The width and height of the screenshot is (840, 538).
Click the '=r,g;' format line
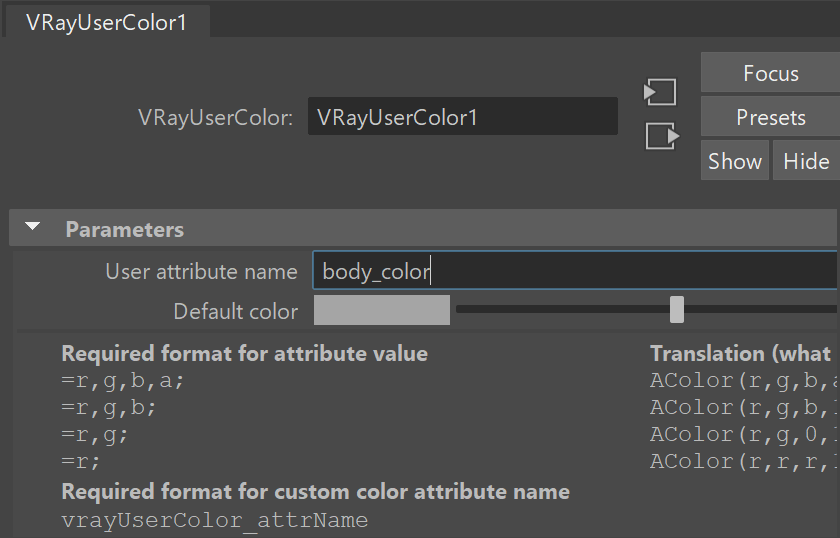click(95, 434)
